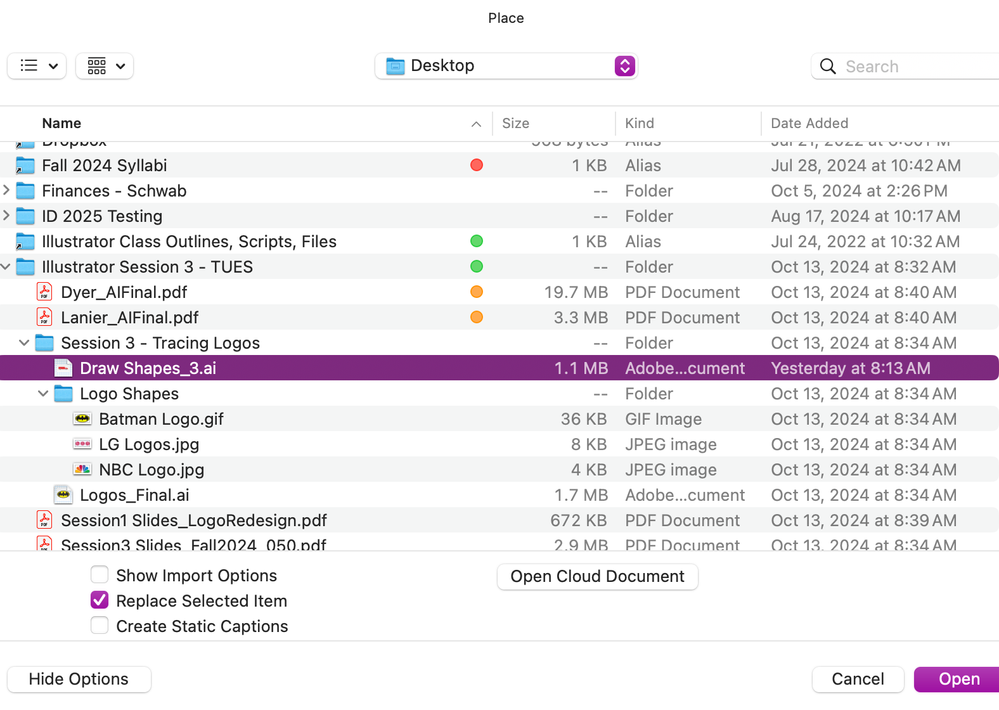Click the magnifying glass in the search field
Screen dimensions: 999x710
828,65
